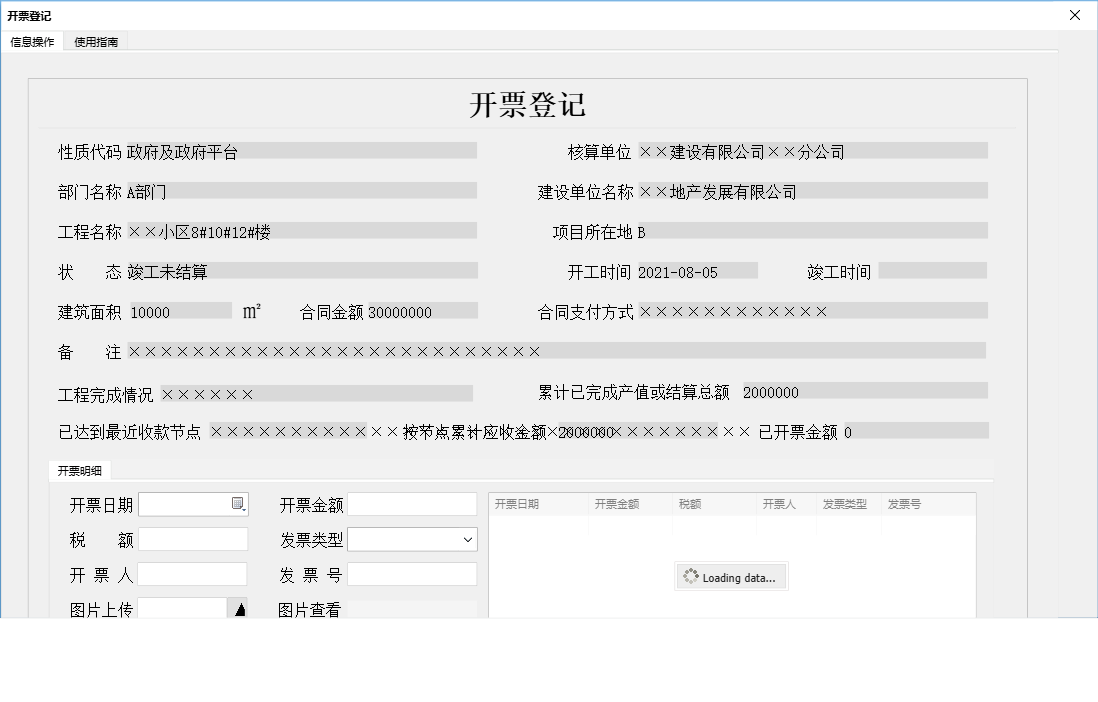Click the 税额 input field
Viewport: 1098px width, 702px height.
pyautogui.click(x=193, y=539)
